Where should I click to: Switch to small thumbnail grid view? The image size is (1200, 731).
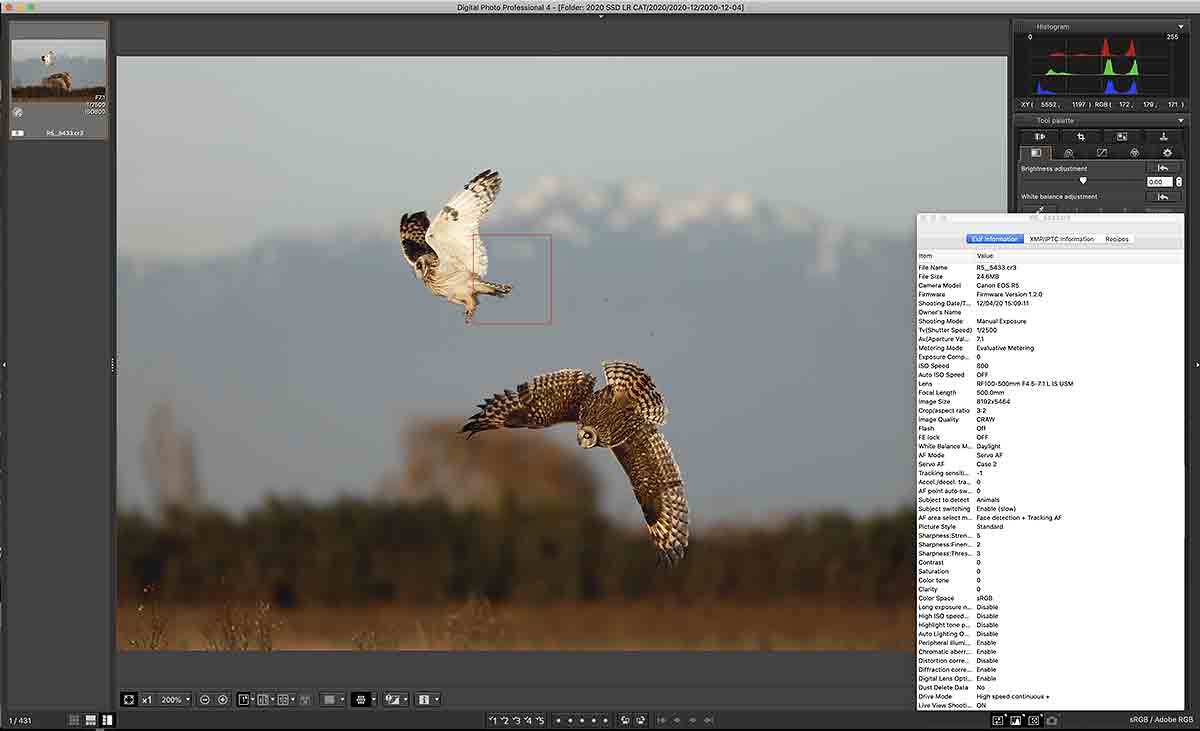click(74, 720)
